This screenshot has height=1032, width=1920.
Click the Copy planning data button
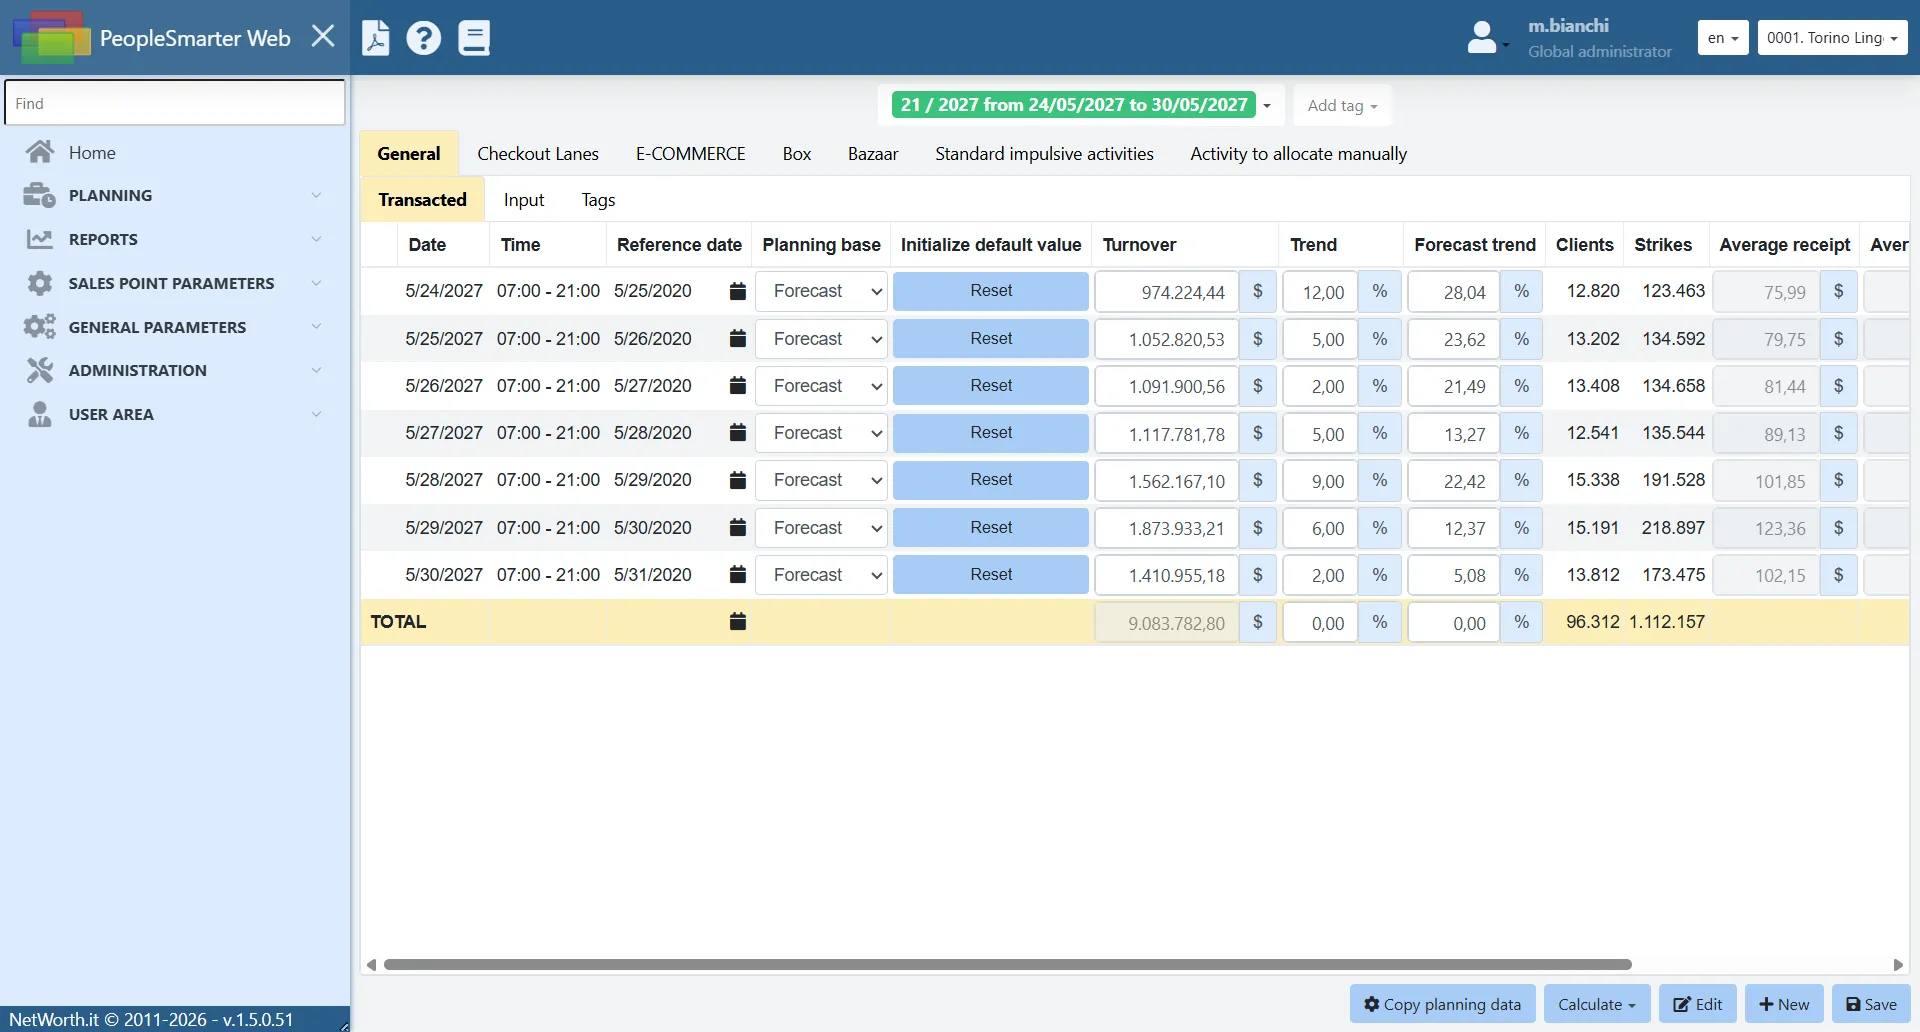point(1442,1004)
